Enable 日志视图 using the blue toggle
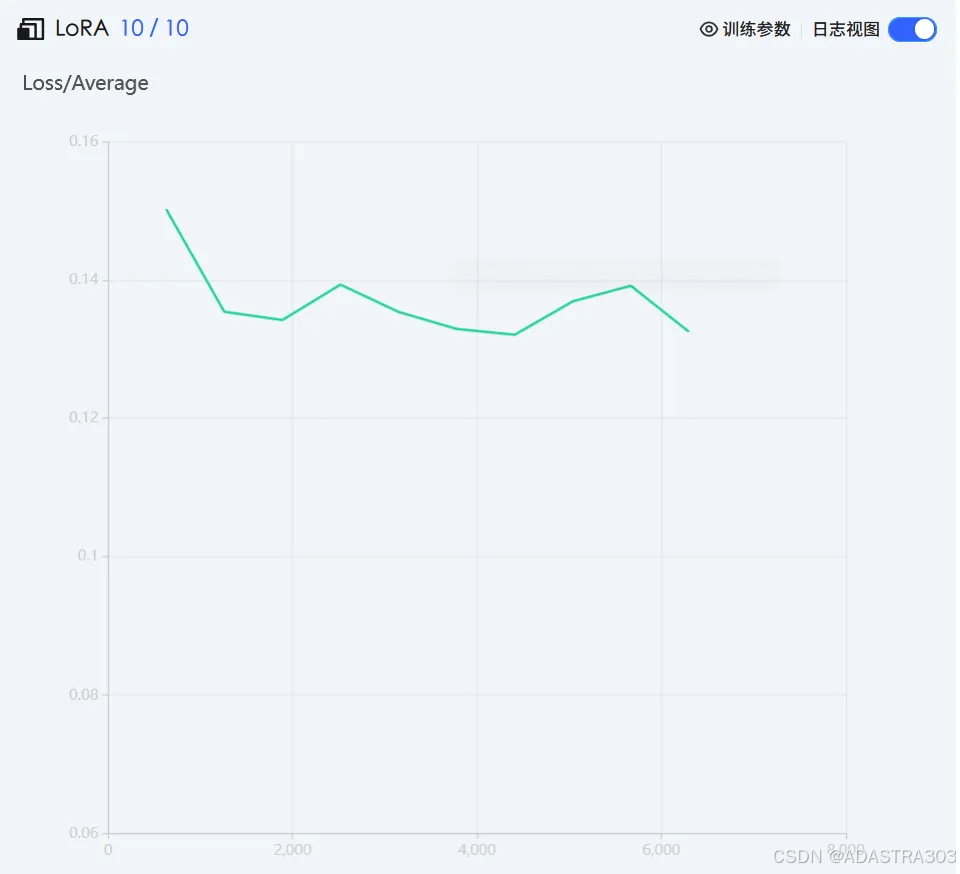 pos(911,29)
